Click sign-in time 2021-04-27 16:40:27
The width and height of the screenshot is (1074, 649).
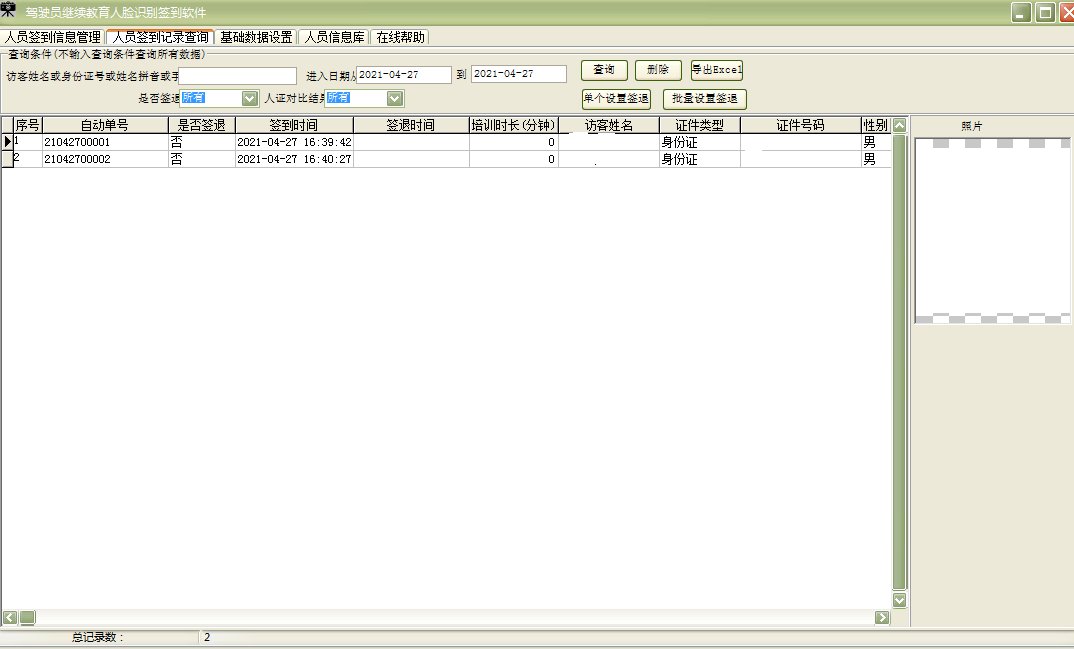(294, 159)
